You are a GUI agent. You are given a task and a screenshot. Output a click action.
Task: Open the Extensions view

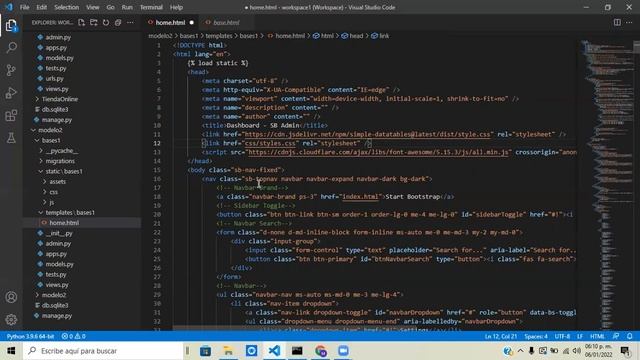tap(11, 116)
